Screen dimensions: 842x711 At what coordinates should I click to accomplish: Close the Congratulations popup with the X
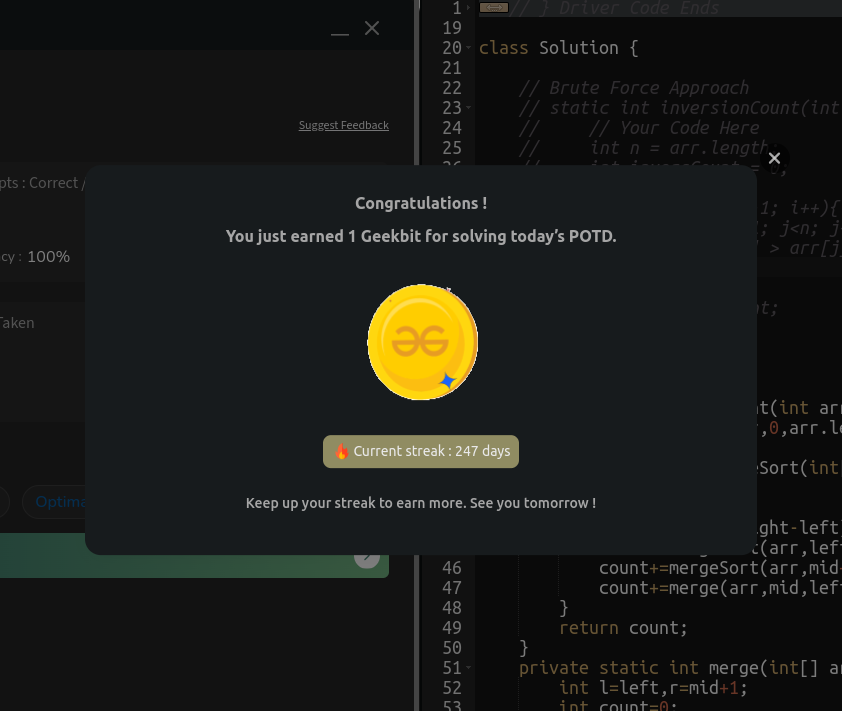click(x=774, y=158)
